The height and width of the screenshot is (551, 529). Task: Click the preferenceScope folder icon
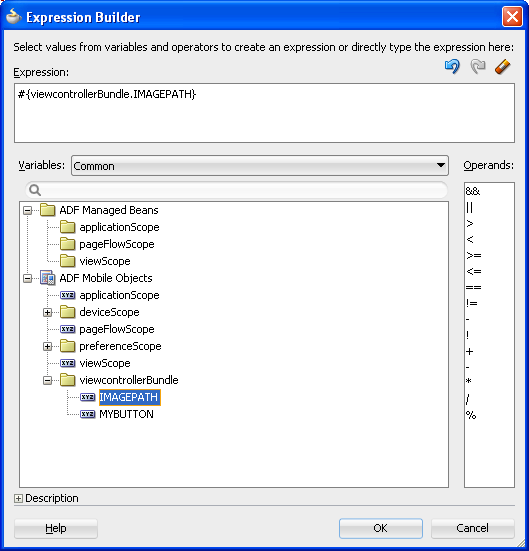click(x=67, y=346)
